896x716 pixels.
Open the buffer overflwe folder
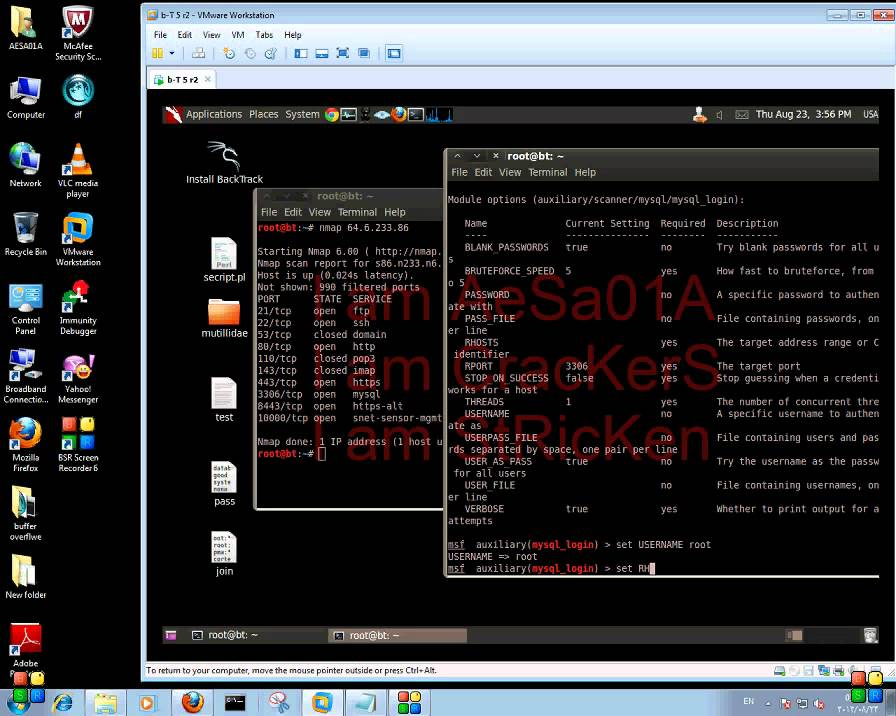click(26, 513)
